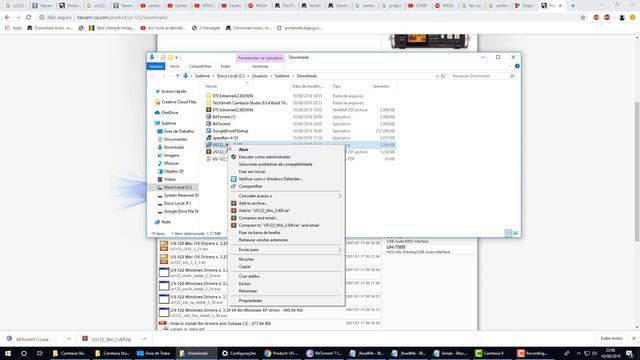This screenshot has width=640, height=360.
Task: Select Compress and email... entry
Action: 258,218
